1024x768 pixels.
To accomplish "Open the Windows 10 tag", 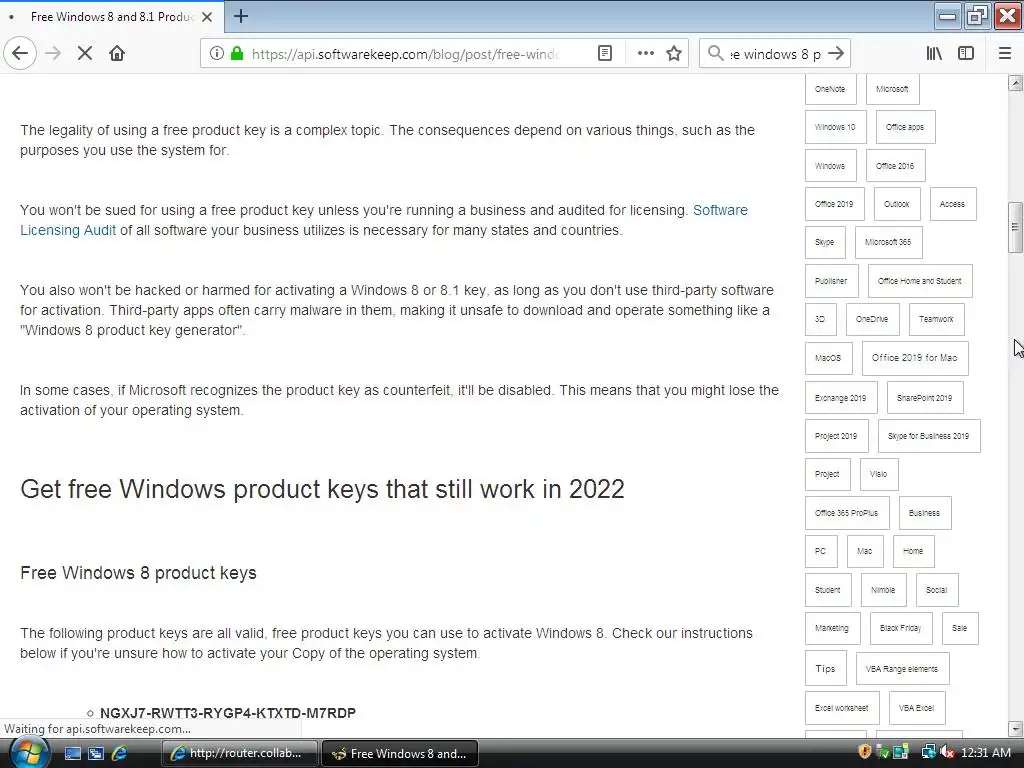I will point(835,127).
